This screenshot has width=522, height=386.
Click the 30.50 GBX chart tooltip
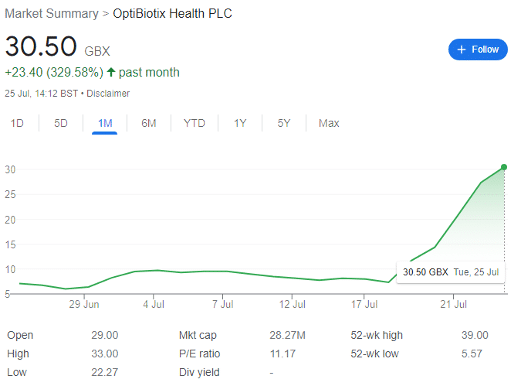point(451,272)
